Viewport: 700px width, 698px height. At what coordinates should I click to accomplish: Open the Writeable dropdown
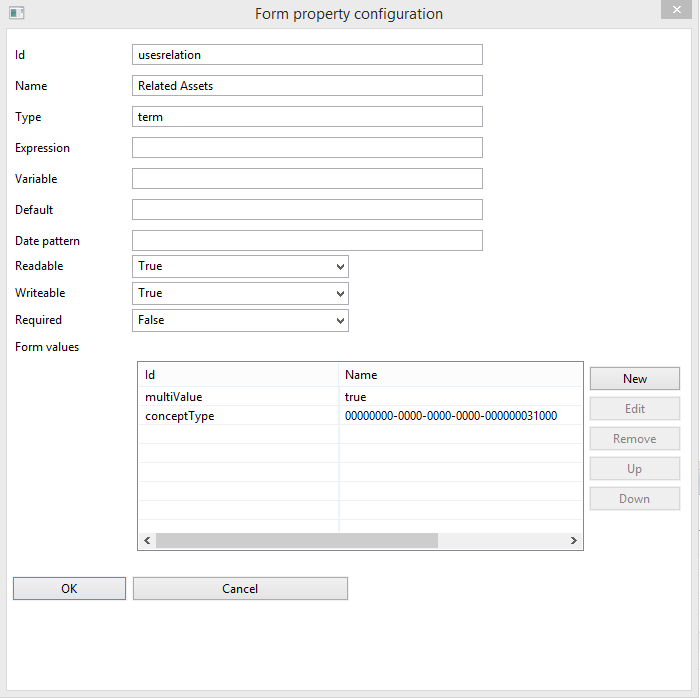240,294
